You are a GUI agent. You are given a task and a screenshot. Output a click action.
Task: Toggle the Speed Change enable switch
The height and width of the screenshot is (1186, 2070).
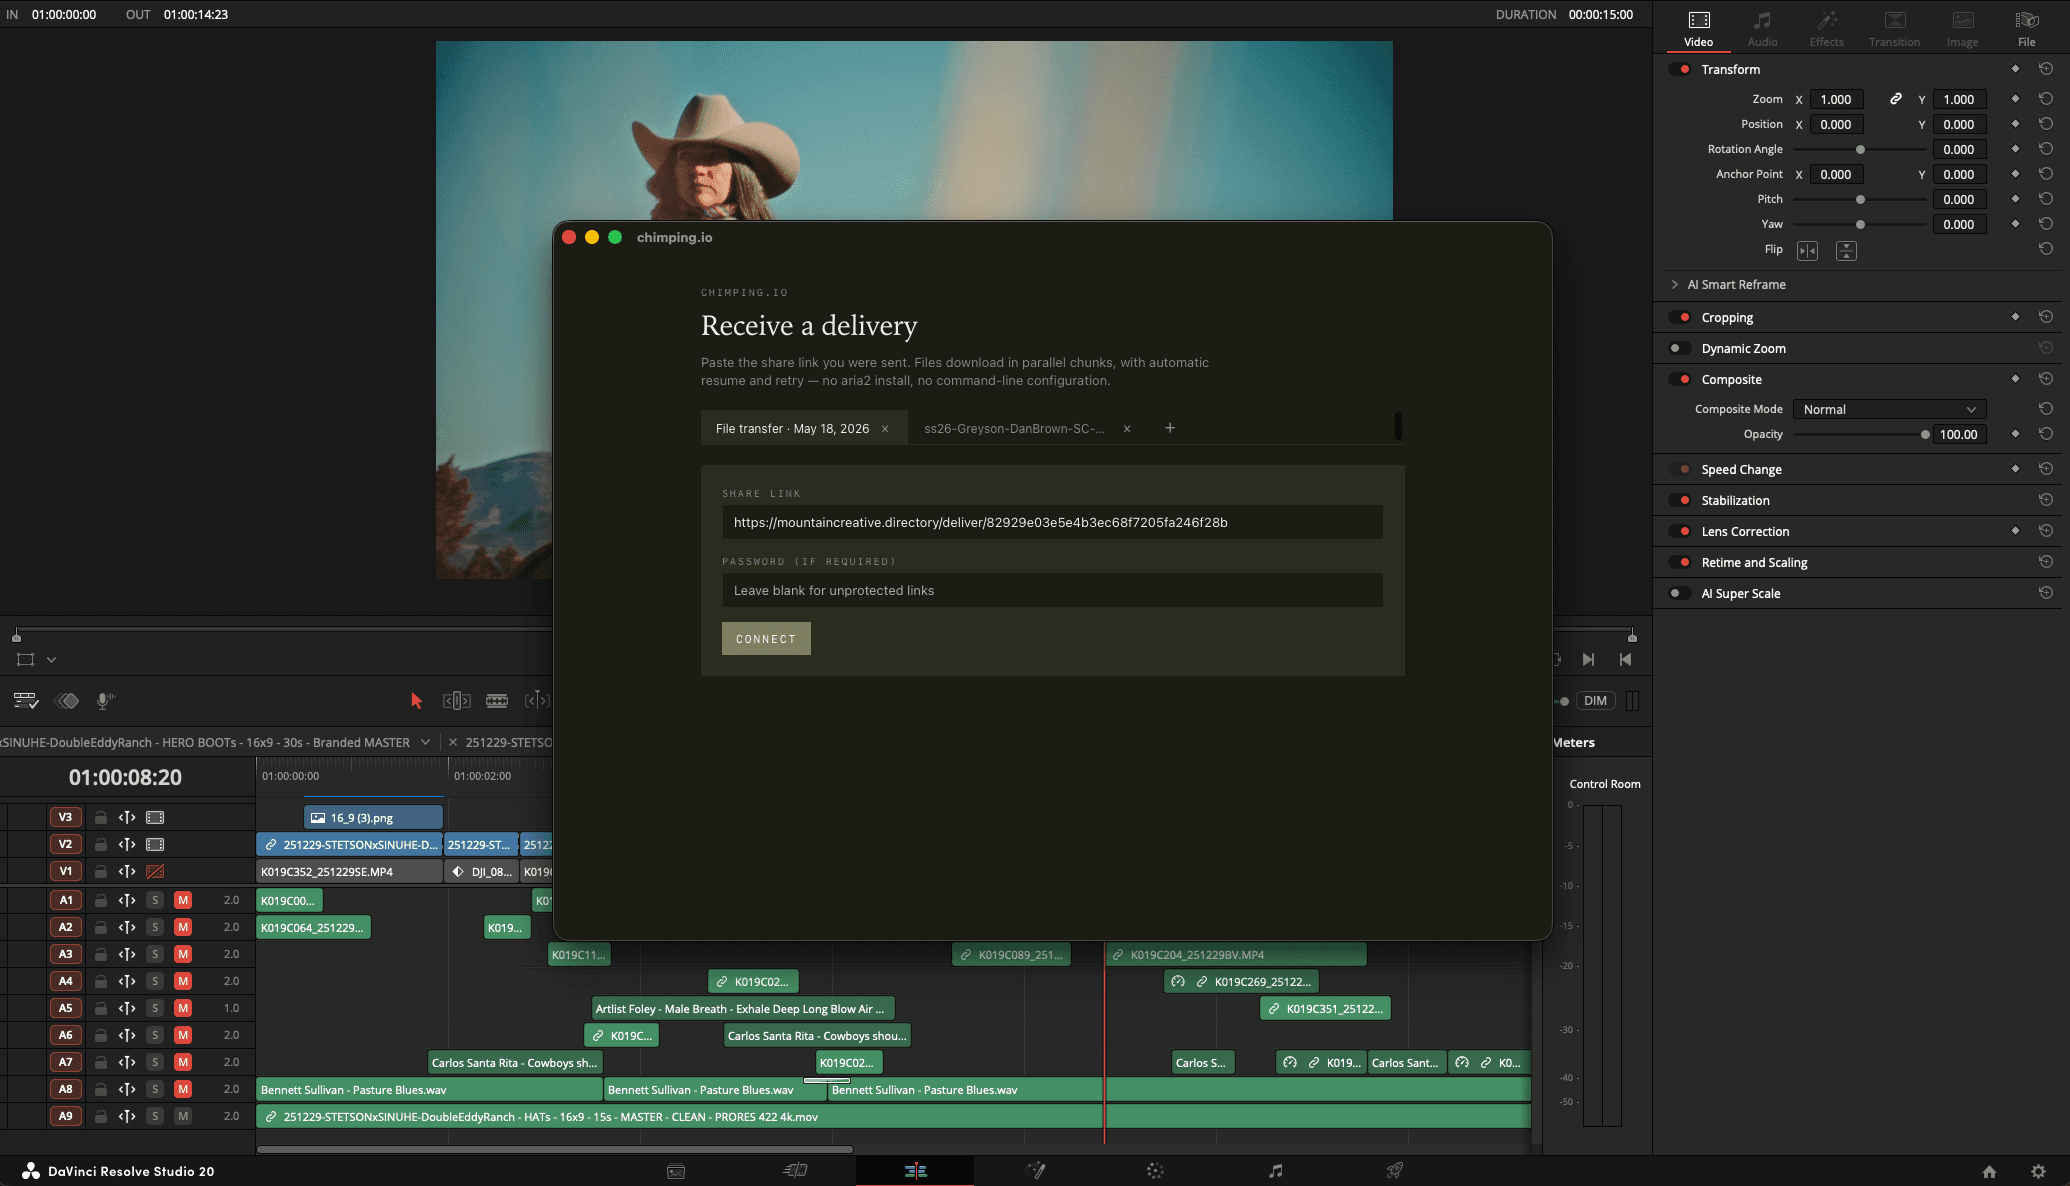1681,469
